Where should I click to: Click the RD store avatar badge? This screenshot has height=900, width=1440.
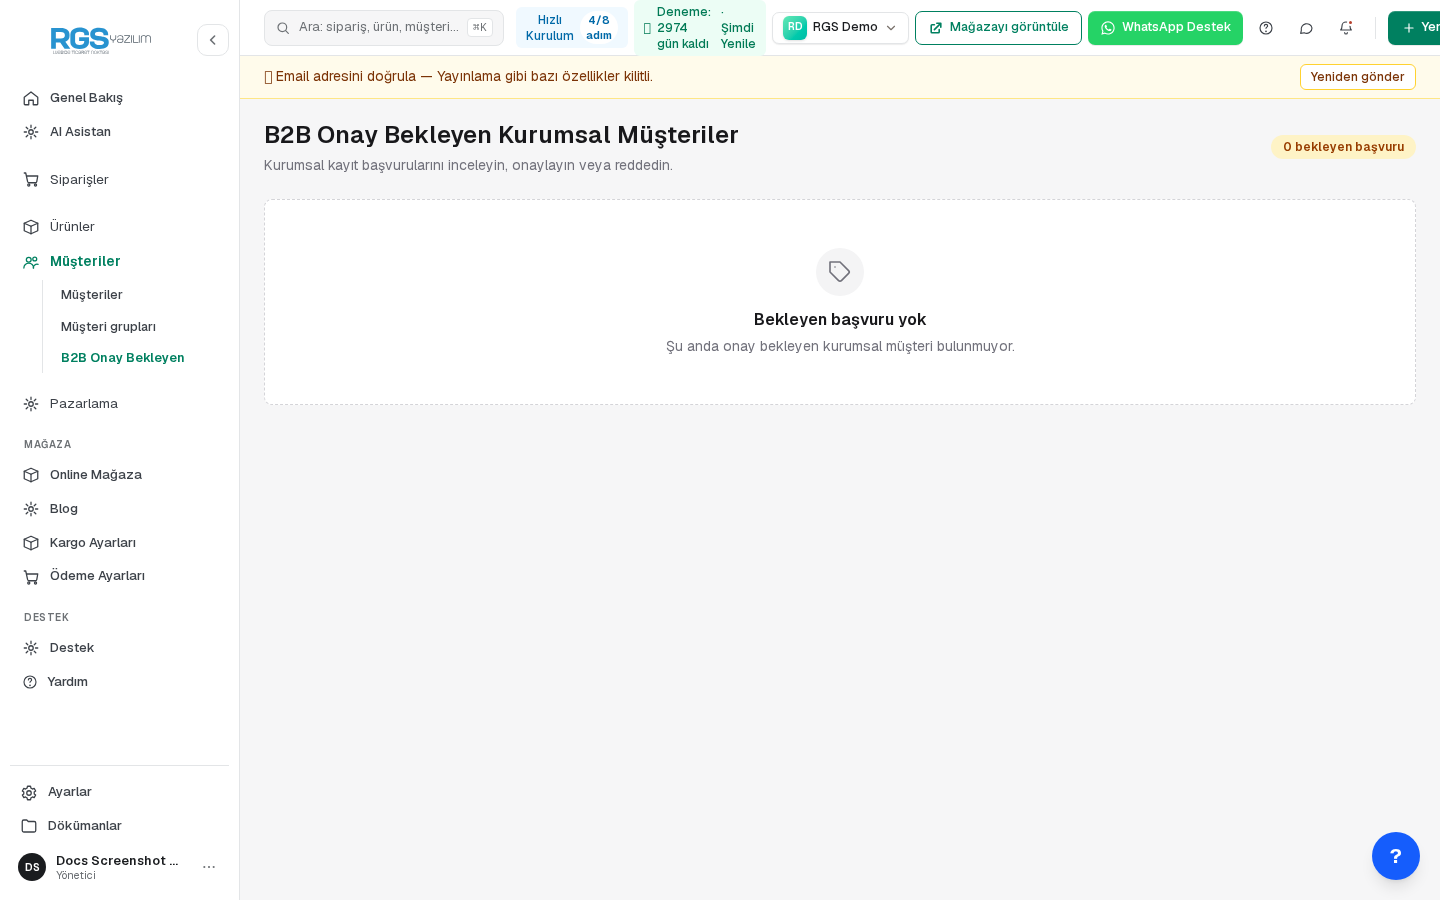[x=795, y=28]
